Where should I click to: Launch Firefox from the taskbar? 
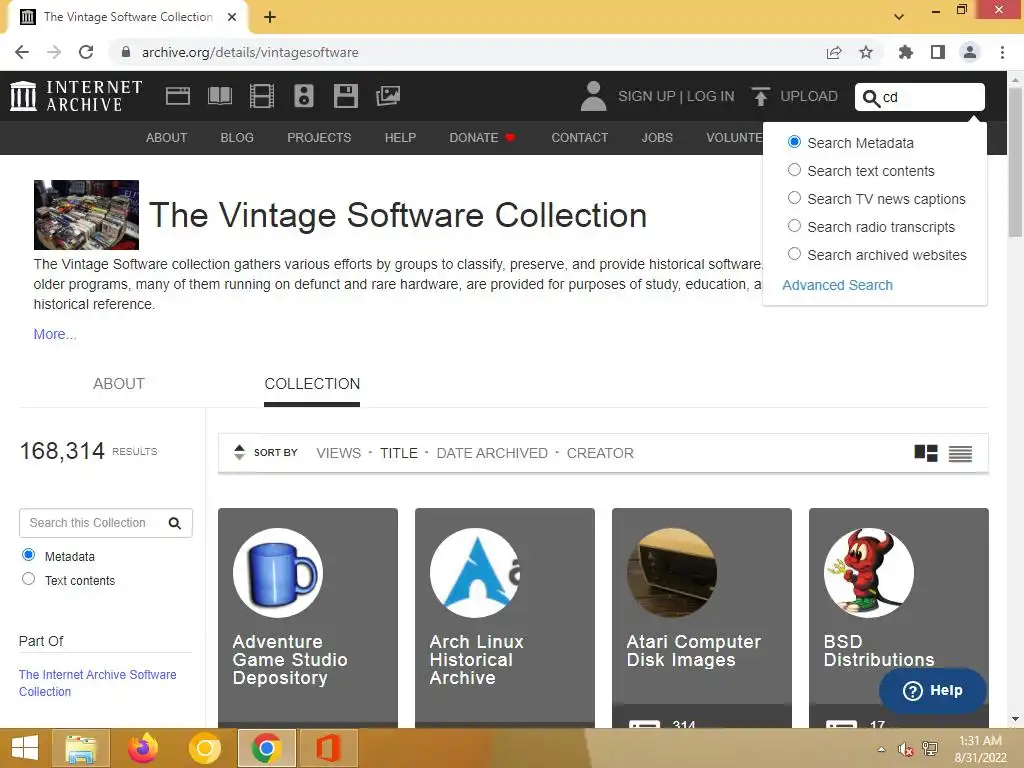point(142,748)
